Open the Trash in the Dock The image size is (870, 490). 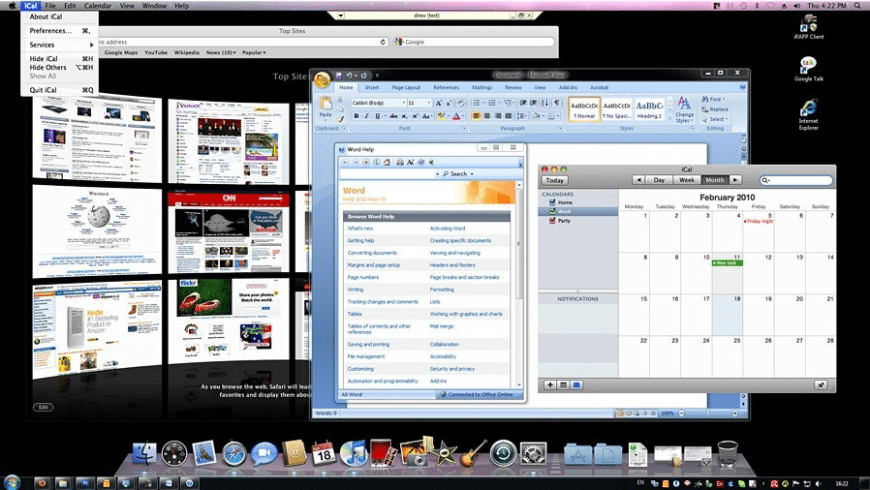pyautogui.click(x=727, y=453)
